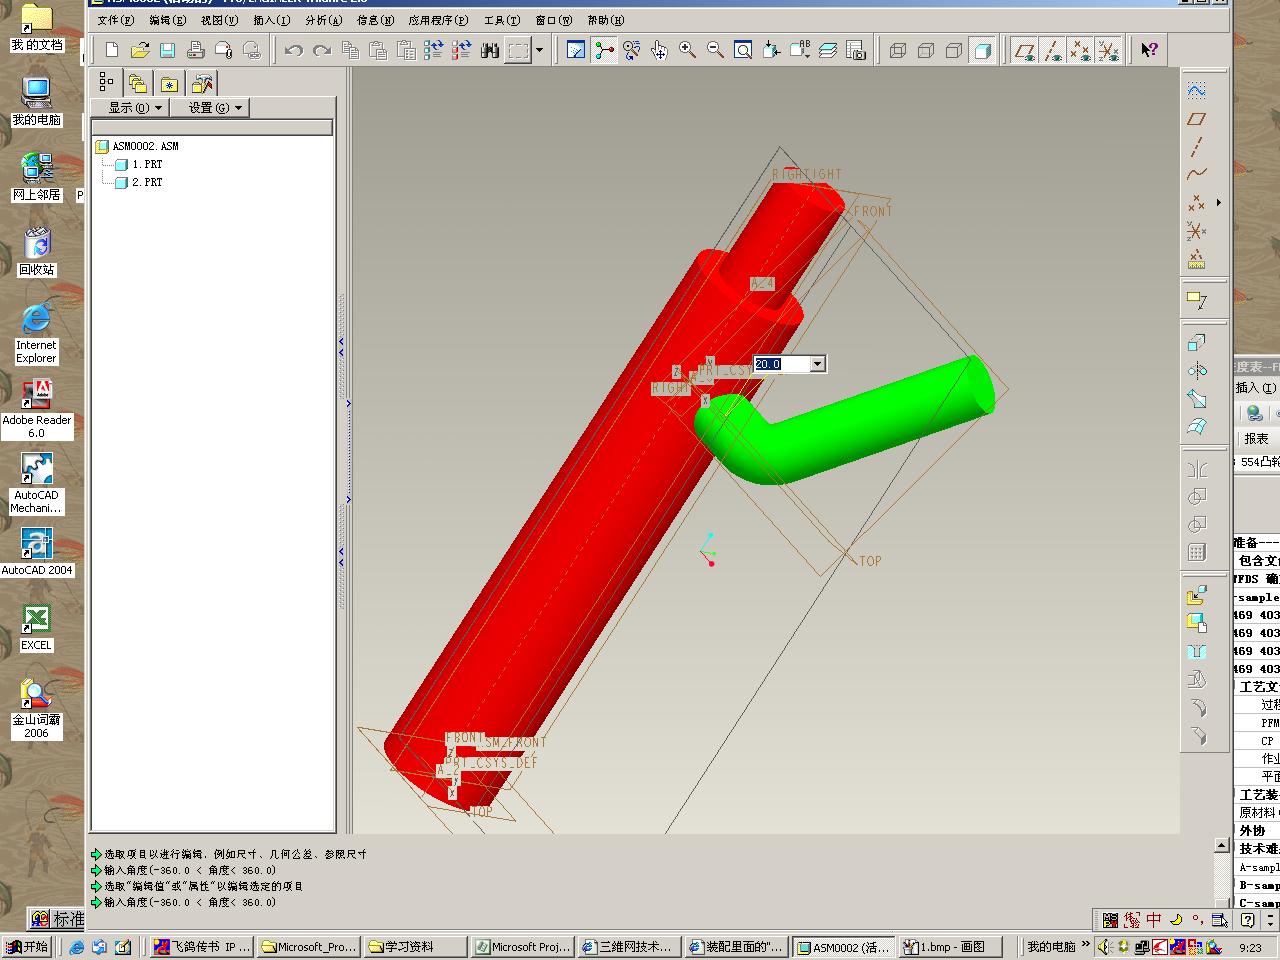The width and height of the screenshot is (1280, 960).
Task: Select the datum coordinate system tool
Action: 1196,232
